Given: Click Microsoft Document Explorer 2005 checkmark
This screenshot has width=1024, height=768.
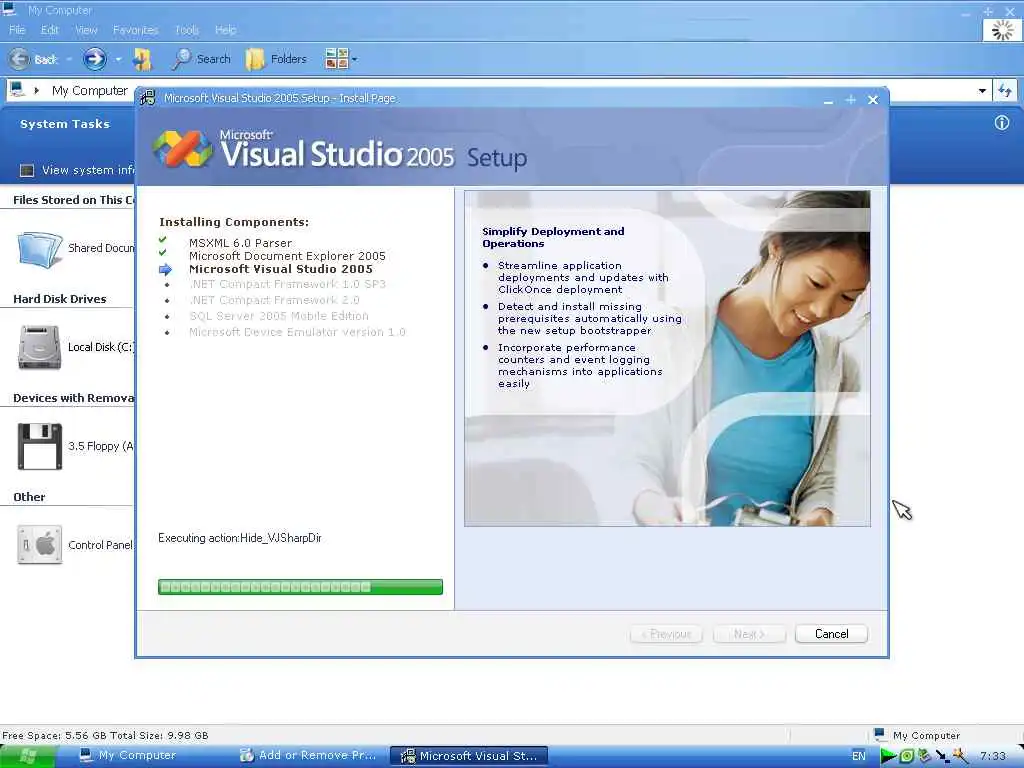Looking at the screenshot, I should [163, 253].
